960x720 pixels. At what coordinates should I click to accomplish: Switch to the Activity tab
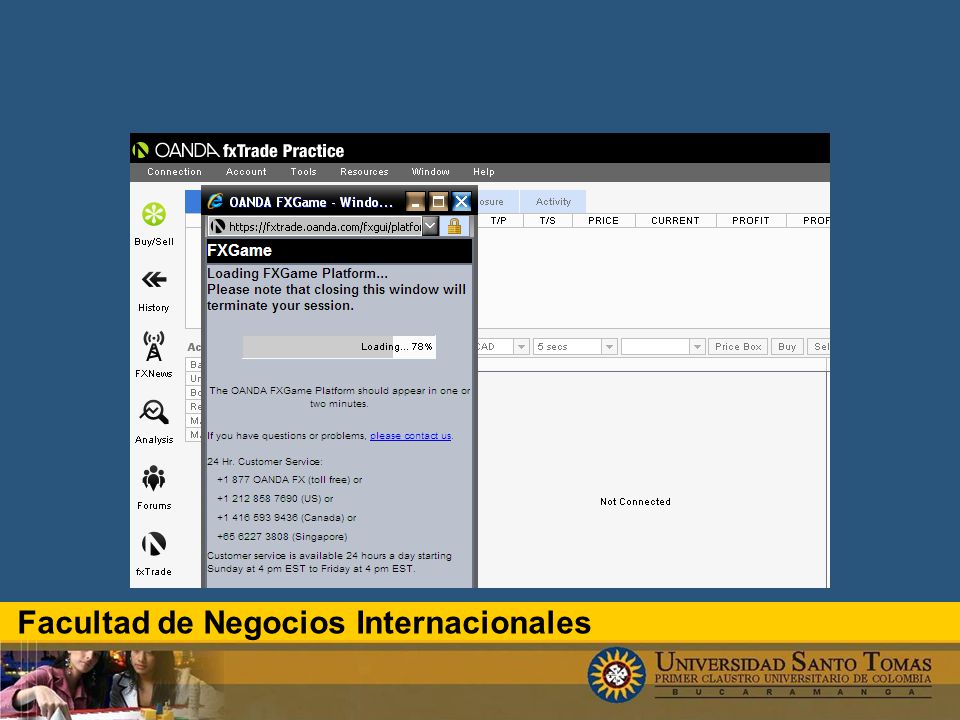(553, 201)
